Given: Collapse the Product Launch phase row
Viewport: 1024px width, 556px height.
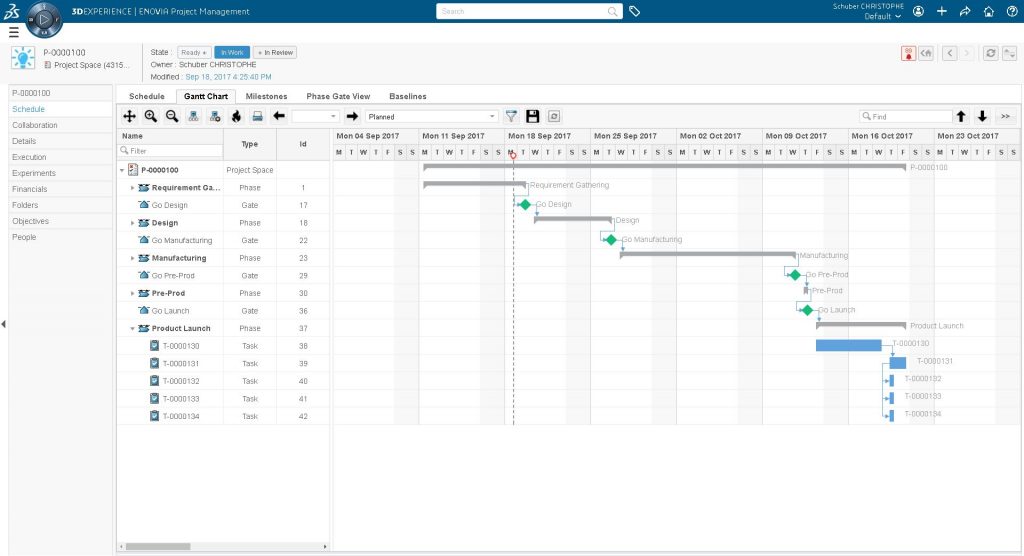Looking at the screenshot, I should [x=133, y=329].
